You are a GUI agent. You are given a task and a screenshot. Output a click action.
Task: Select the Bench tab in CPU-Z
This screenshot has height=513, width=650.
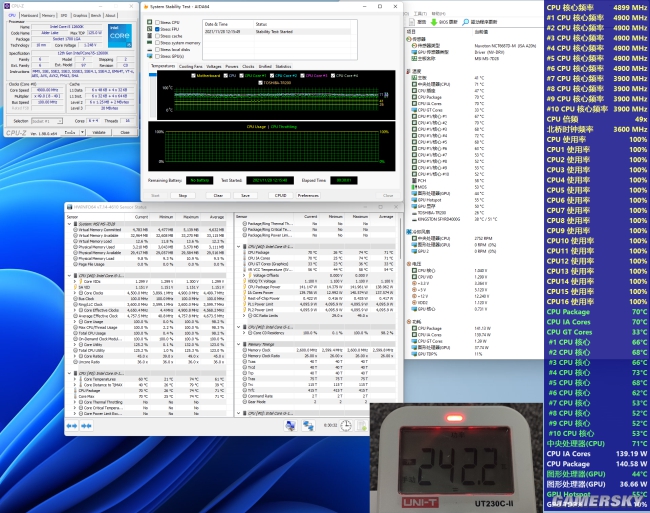point(96,15)
